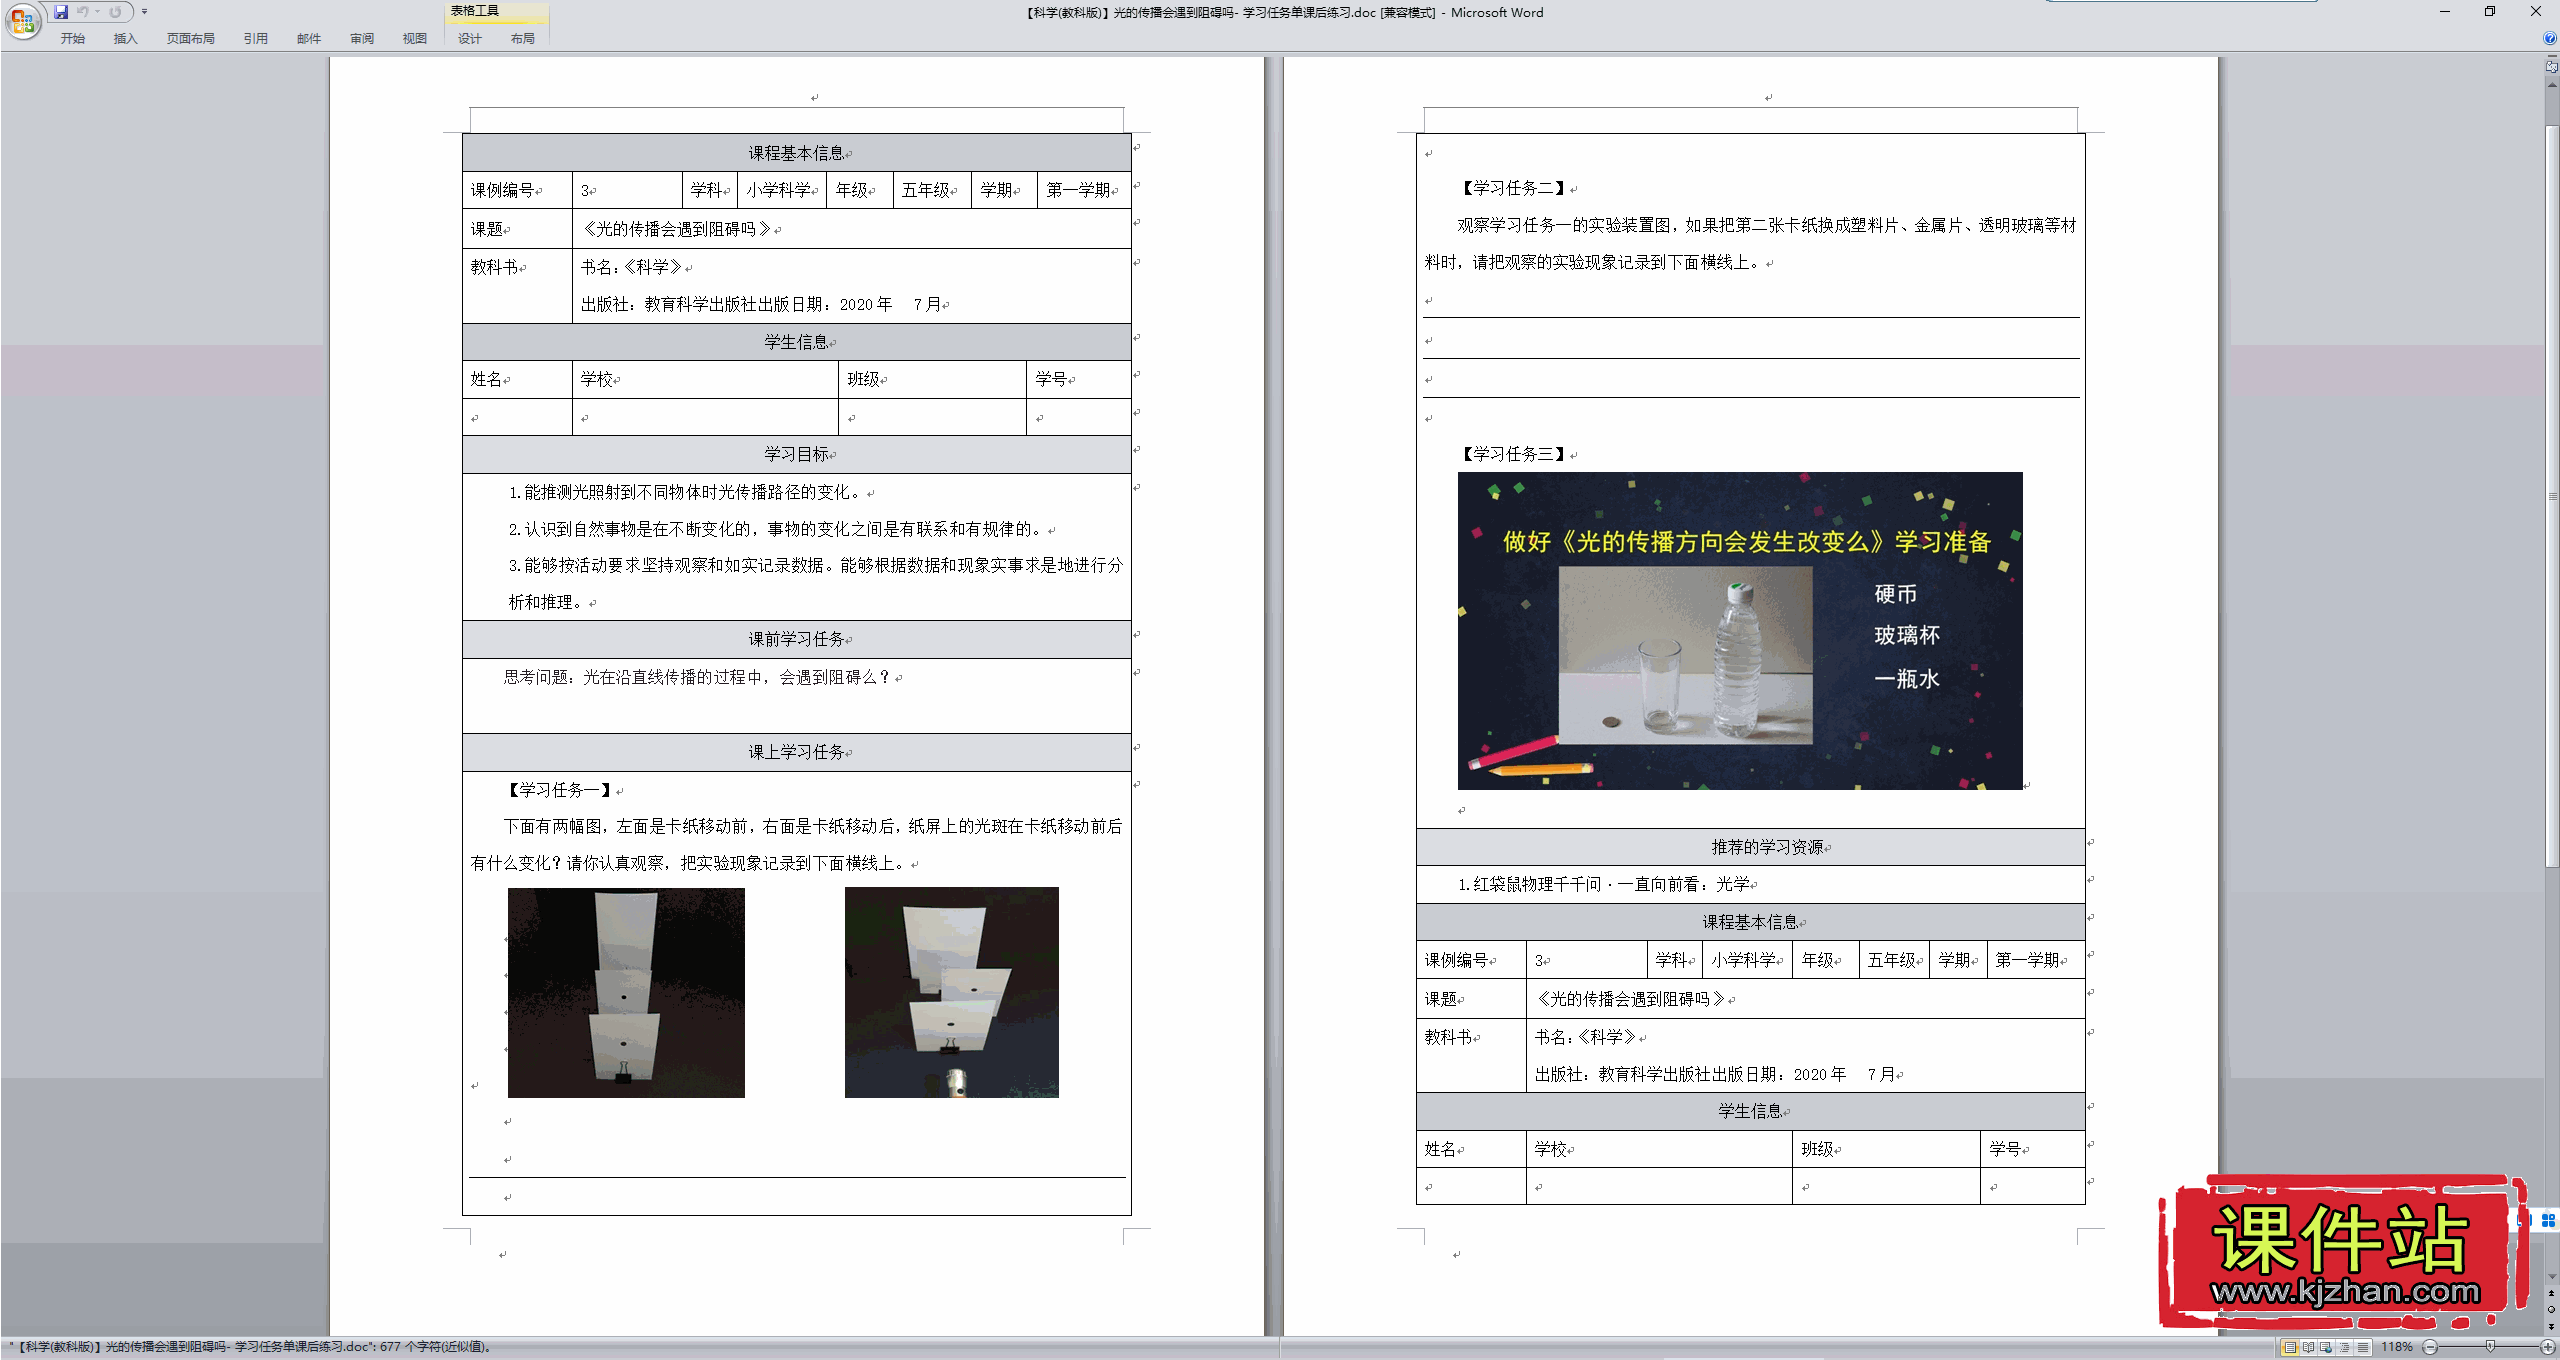The width and height of the screenshot is (2560, 1360).
Task: Switch to Print Layout view
Action: (x=2289, y=1347)
